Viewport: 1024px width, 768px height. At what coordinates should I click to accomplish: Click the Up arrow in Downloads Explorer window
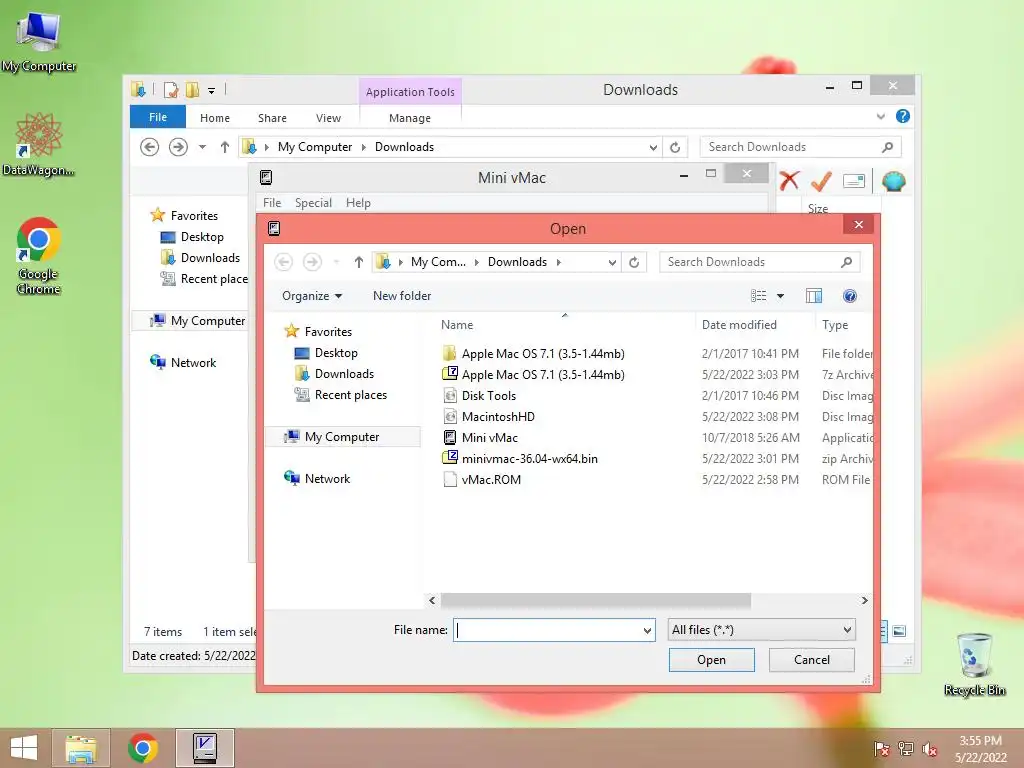pos(225,147)
